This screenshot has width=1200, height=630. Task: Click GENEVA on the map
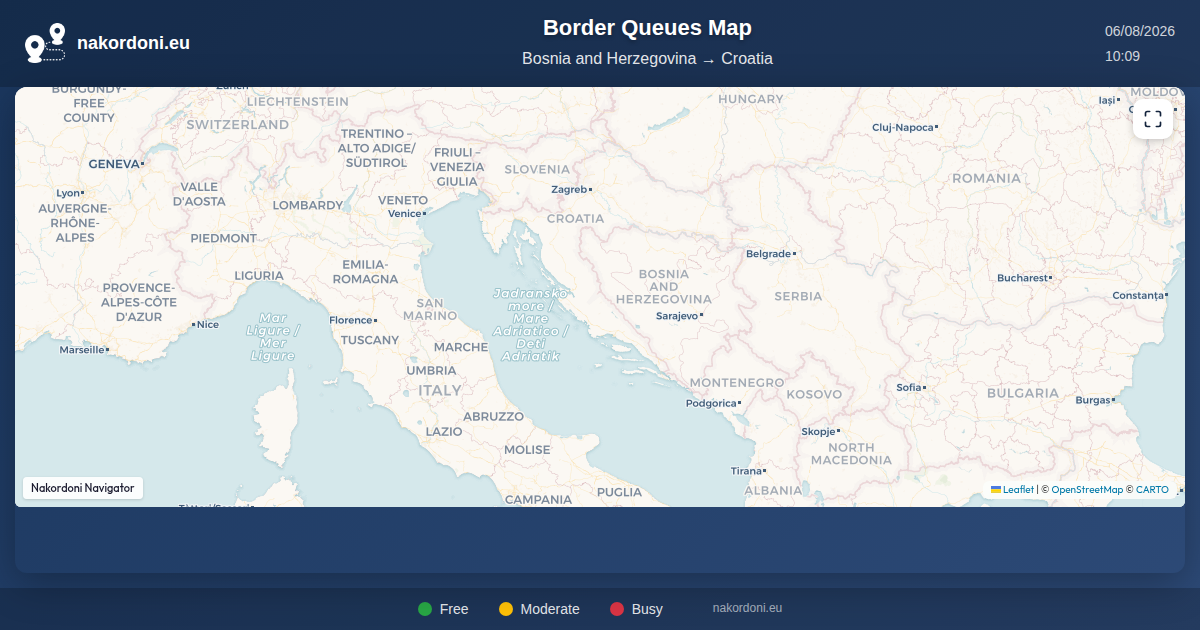[x=114, y=163]
